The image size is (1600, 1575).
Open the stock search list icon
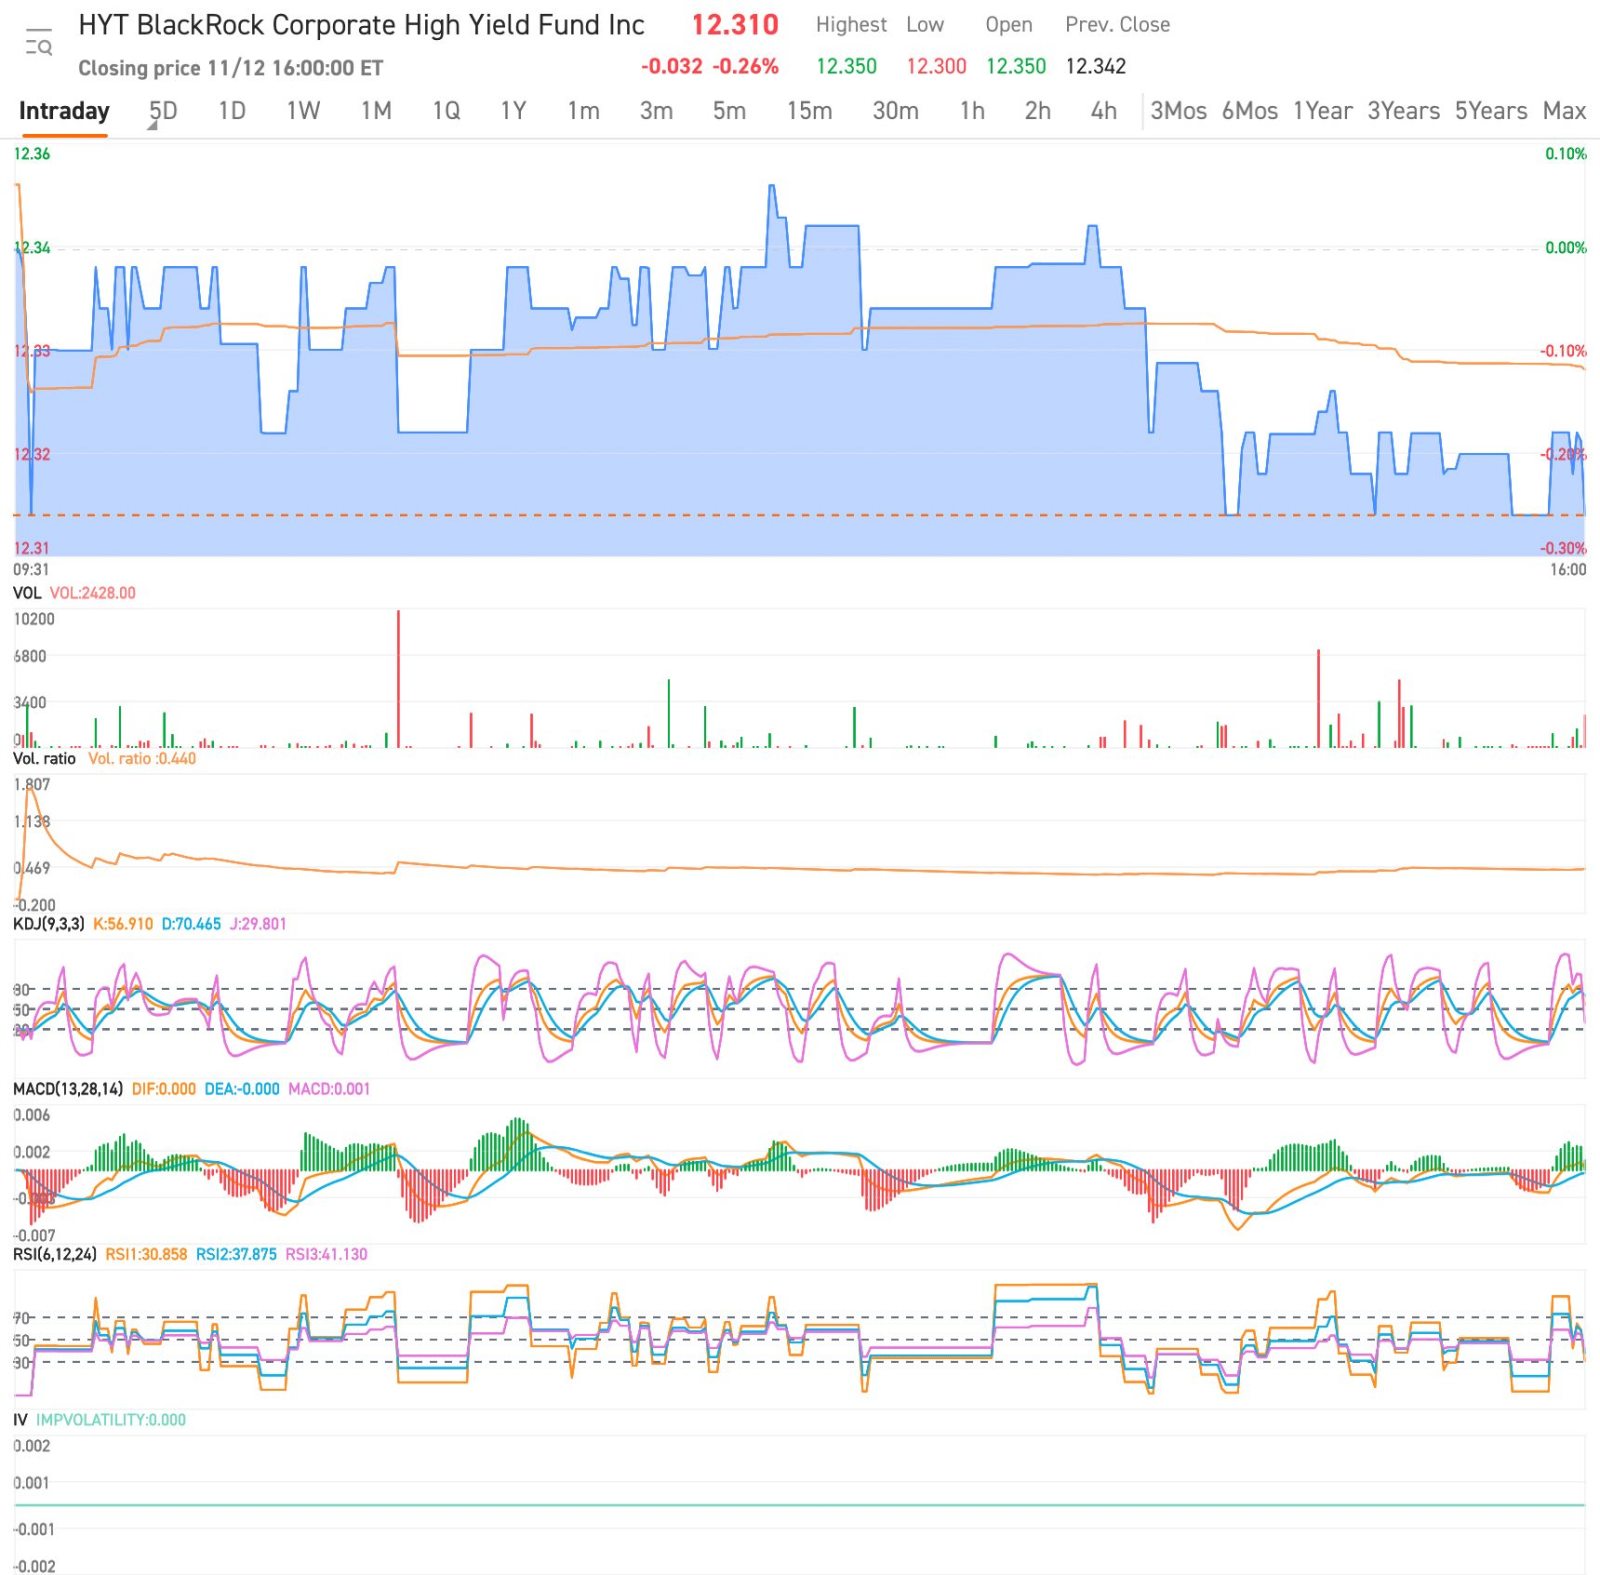click(x=39, y=44)
